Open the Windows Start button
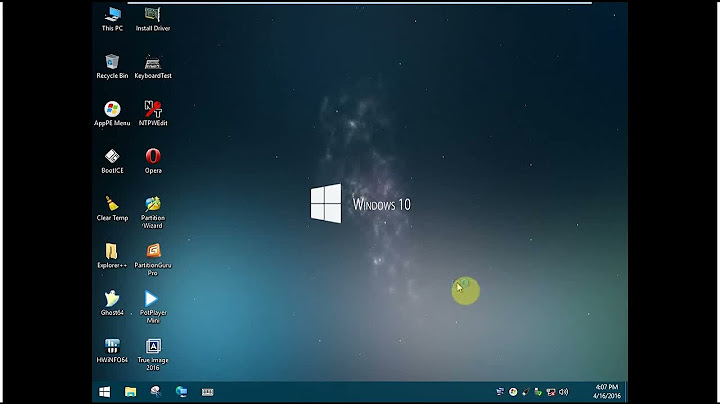The image size is (720, 404). click(x=105, y=392)
